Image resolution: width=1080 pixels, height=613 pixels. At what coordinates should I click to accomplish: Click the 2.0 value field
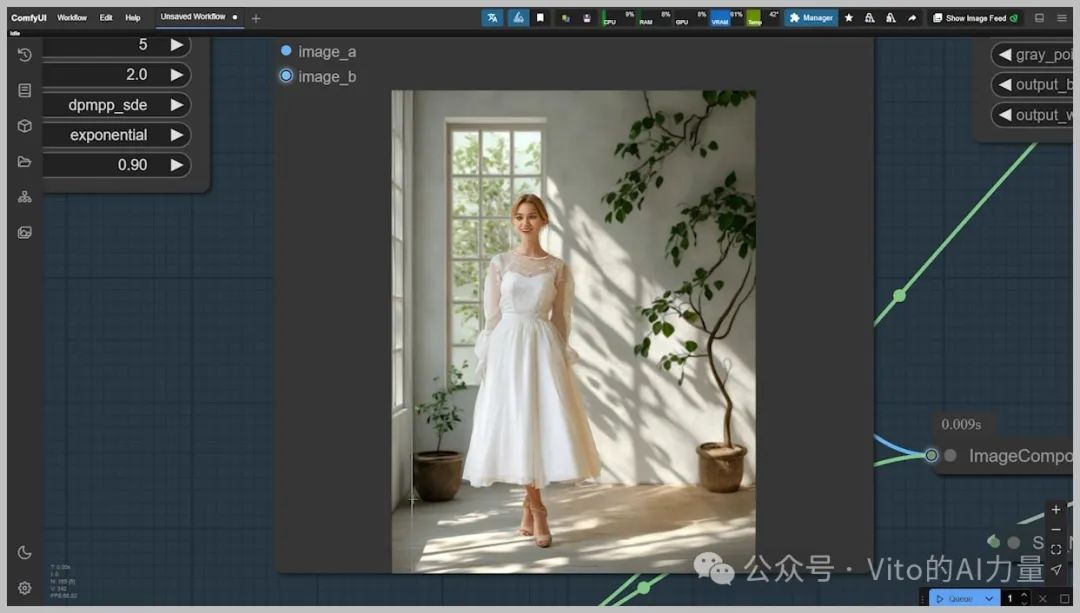[116, 74]
